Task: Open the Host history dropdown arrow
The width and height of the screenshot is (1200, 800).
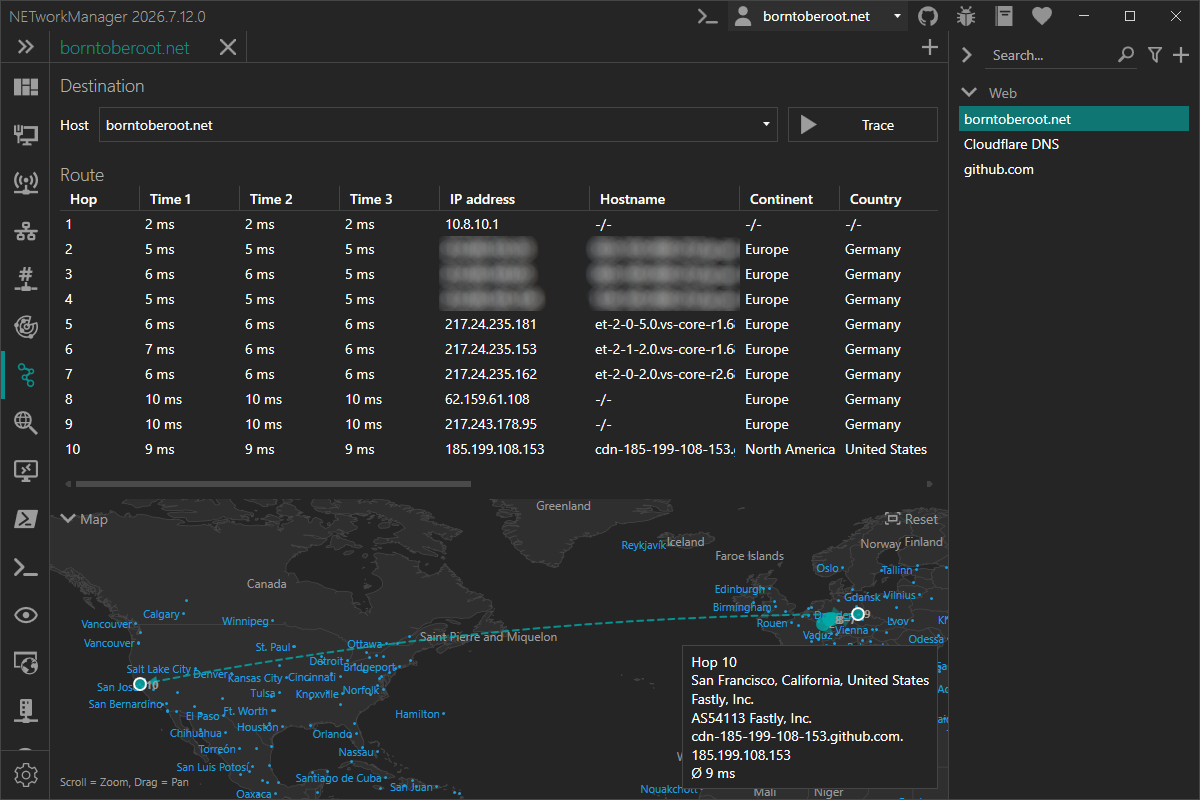Action: pyautogui.click(x=767, y=125)
